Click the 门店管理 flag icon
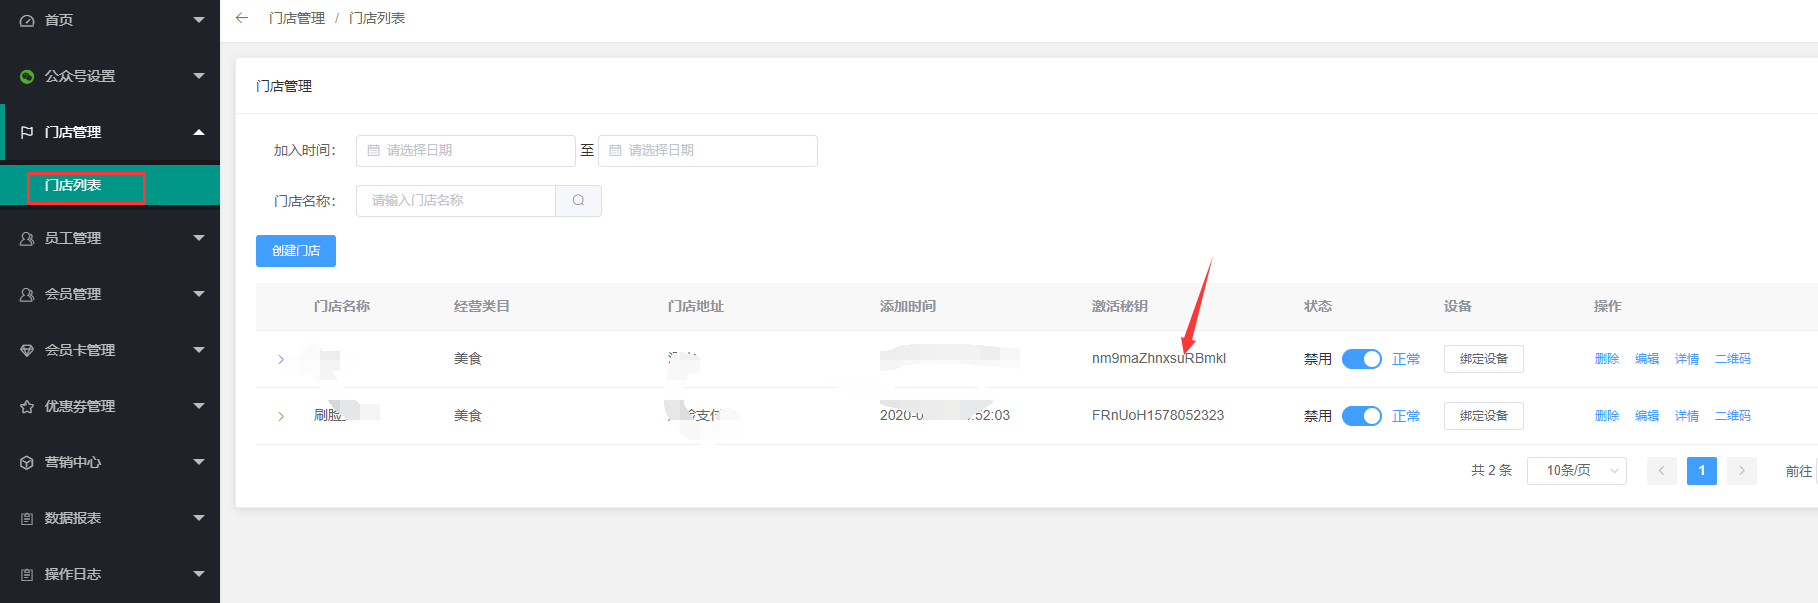The image size is (1818, 603). pyautogui.click(x=27, y=132)
